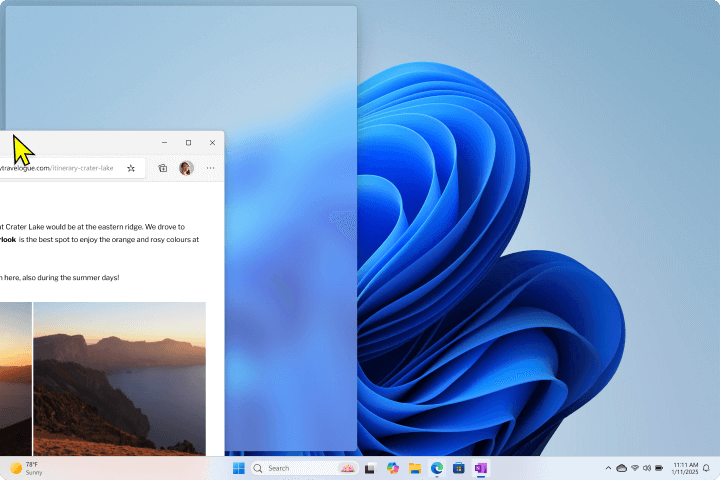This screenshot has height=480, width=720.
Task: Open the weather widget showing 78°F Sunny
Action: [27, 468]
